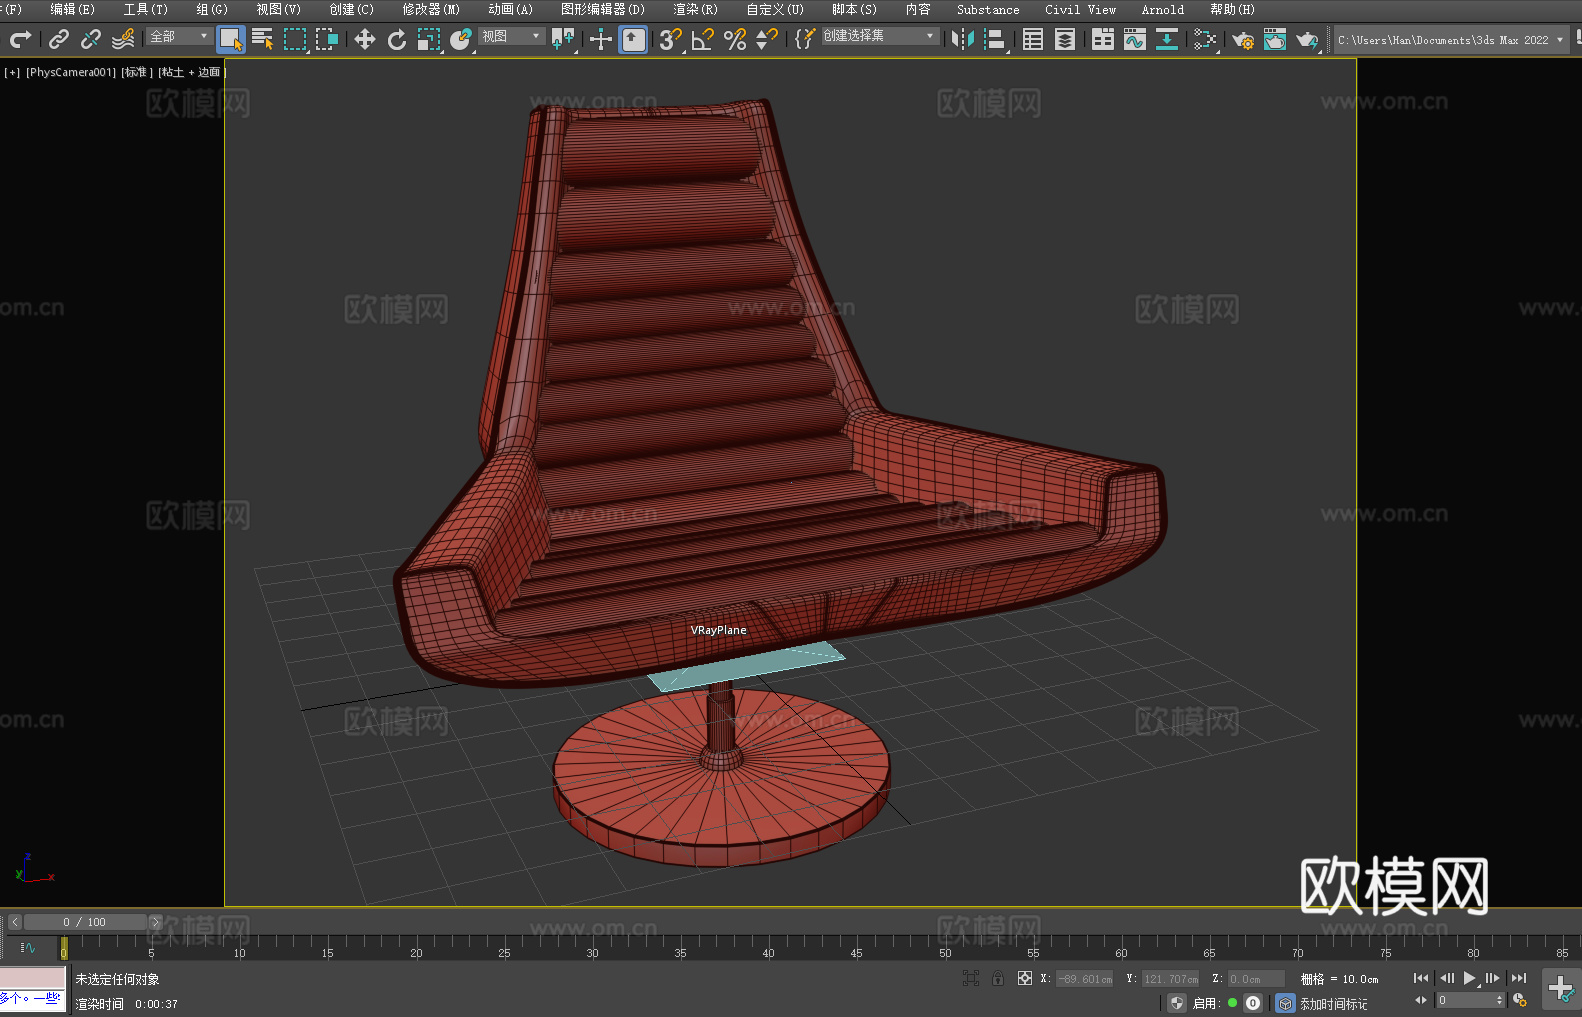
Task: Open Time Configuration icon
Action: (x=1520, y=1000)
